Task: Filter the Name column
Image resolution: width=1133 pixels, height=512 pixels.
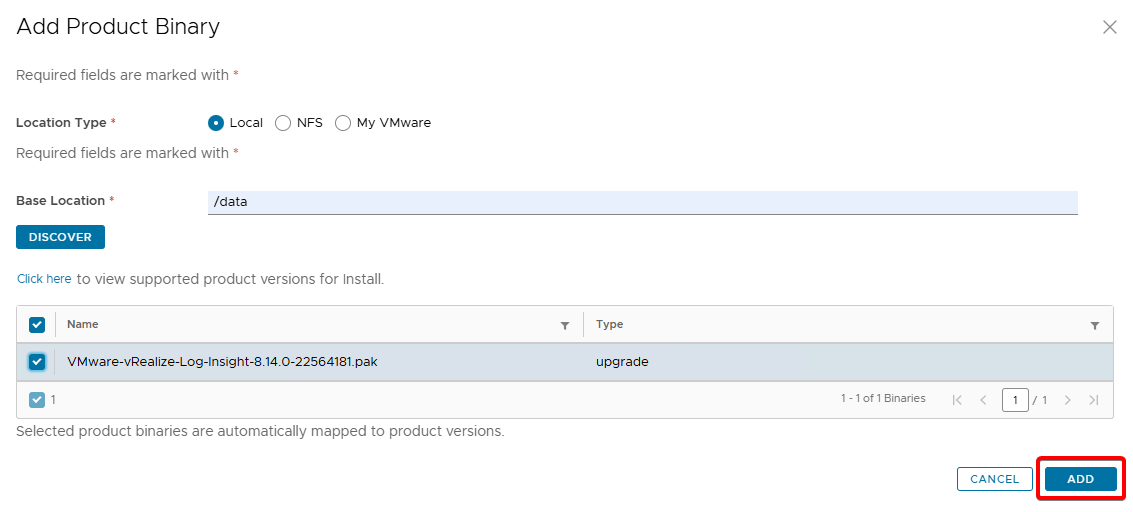Action: 565,325
